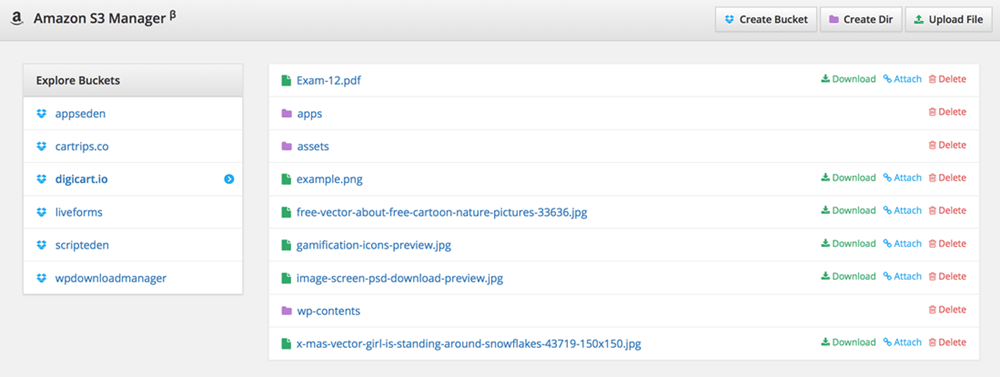Viewport: 1000px width, 377px height.
Task: Click the purple folder icon beside wp-contents
Action: coord(286,311)
